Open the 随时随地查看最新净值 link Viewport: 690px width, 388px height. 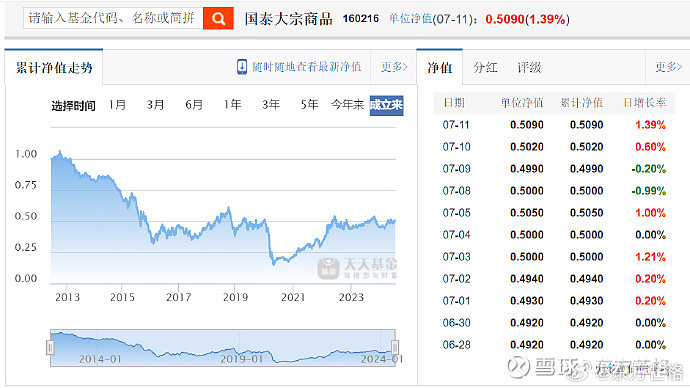pyautogui.click(x=307, y=67)
